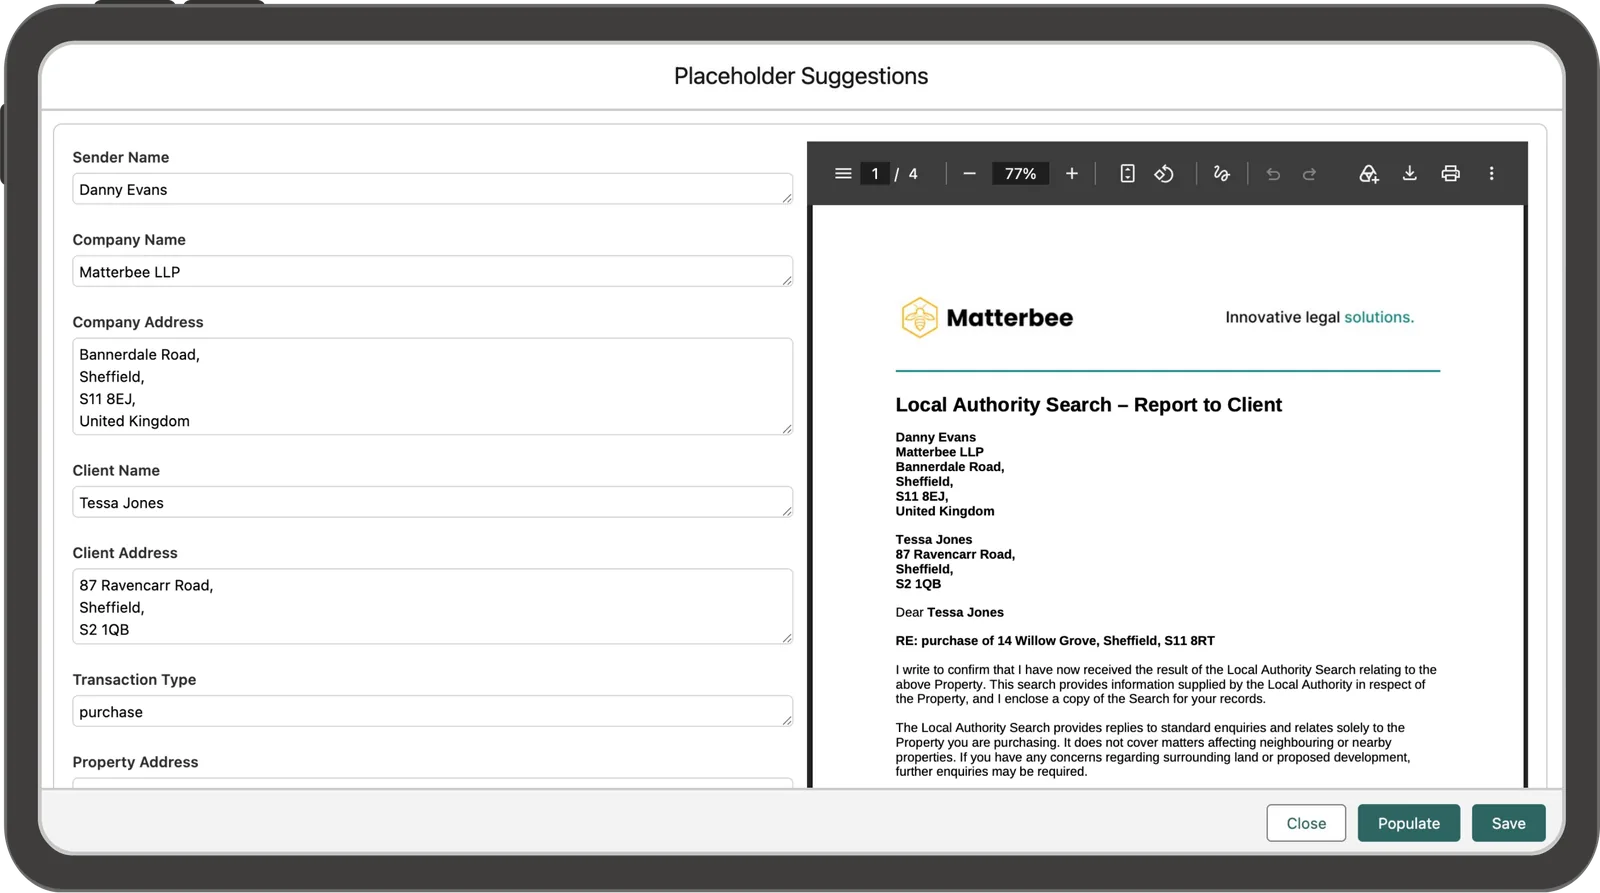
Task: Open the PDF viewer sidebar menu
Action: pos(843,174)
